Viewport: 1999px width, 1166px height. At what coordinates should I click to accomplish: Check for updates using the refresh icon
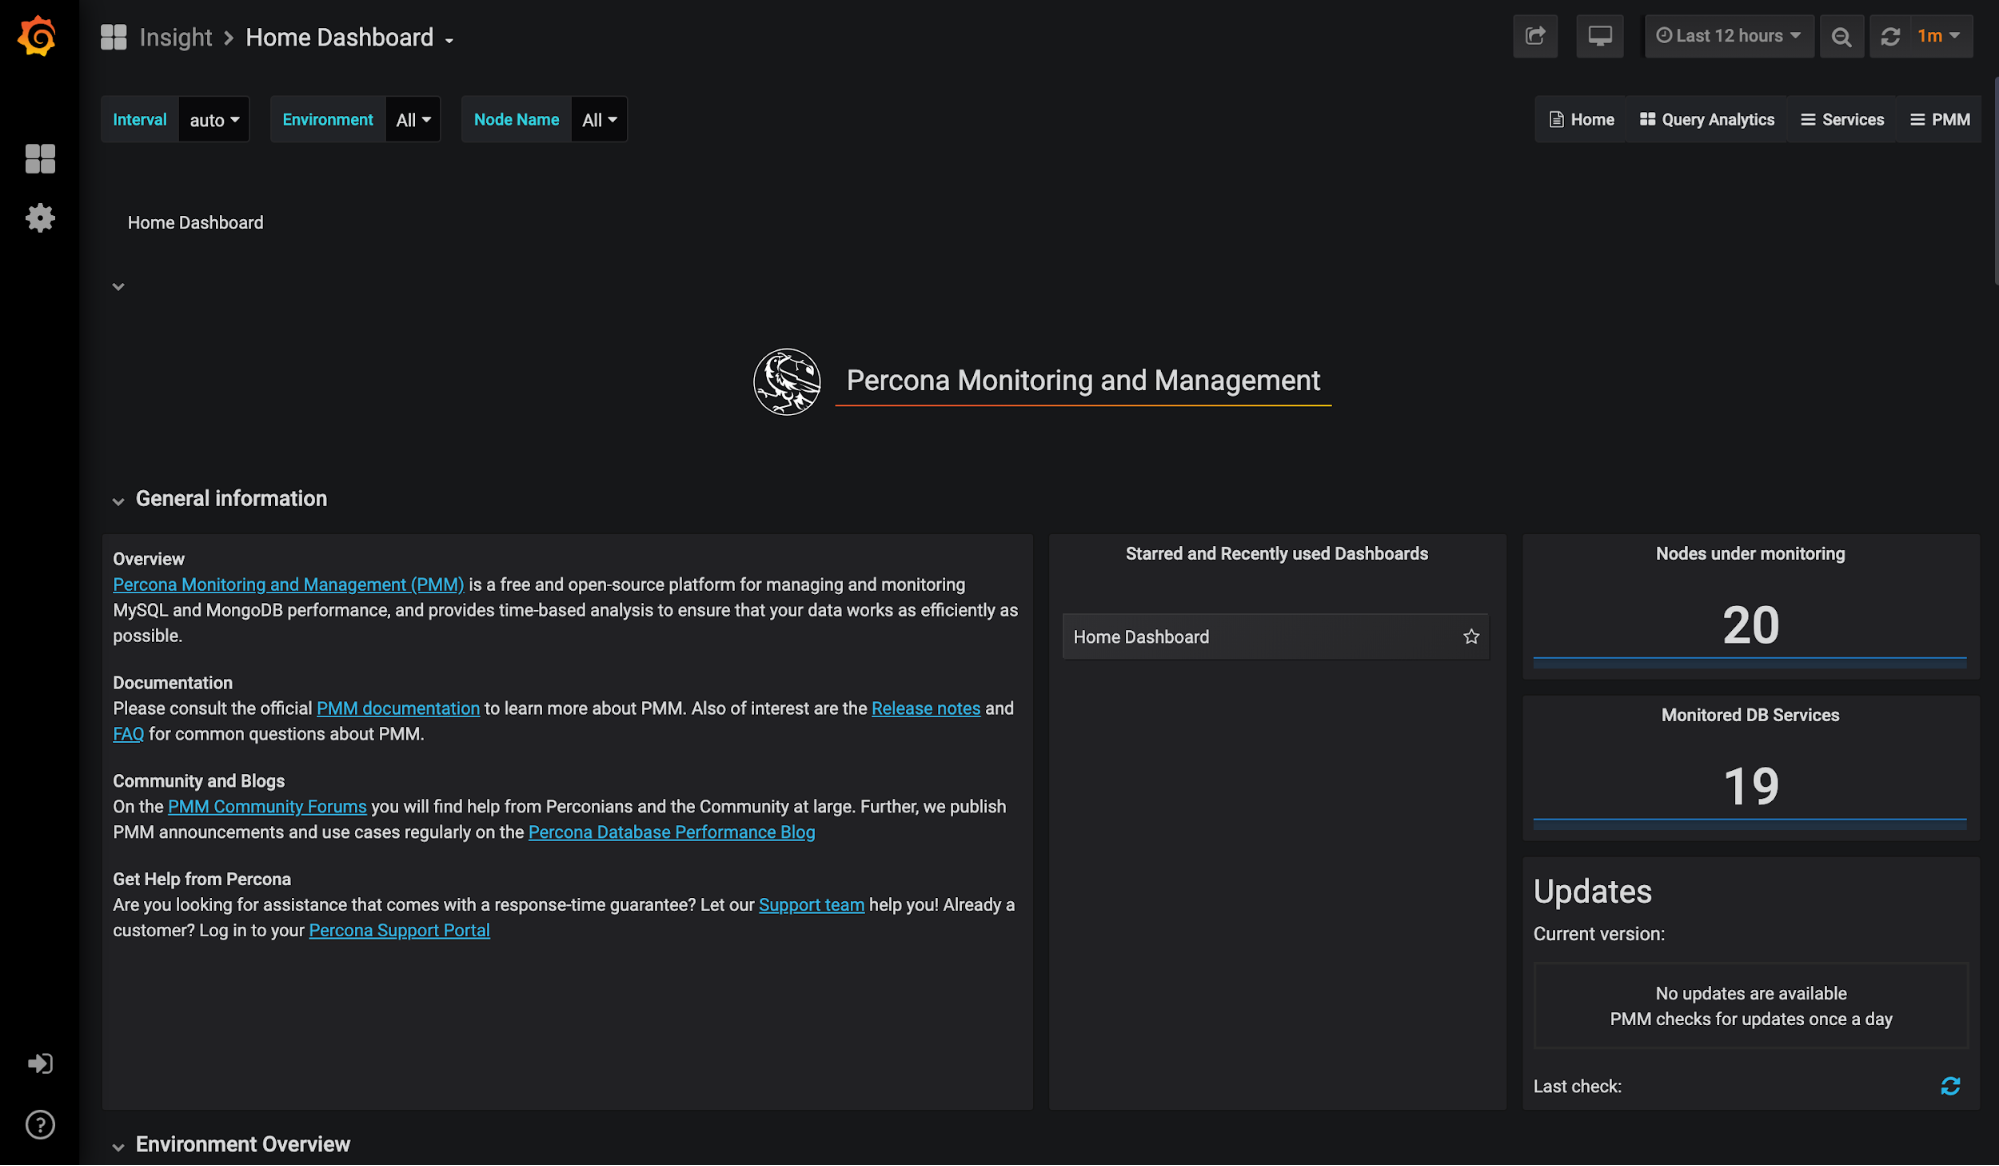coord(1950,1086)
